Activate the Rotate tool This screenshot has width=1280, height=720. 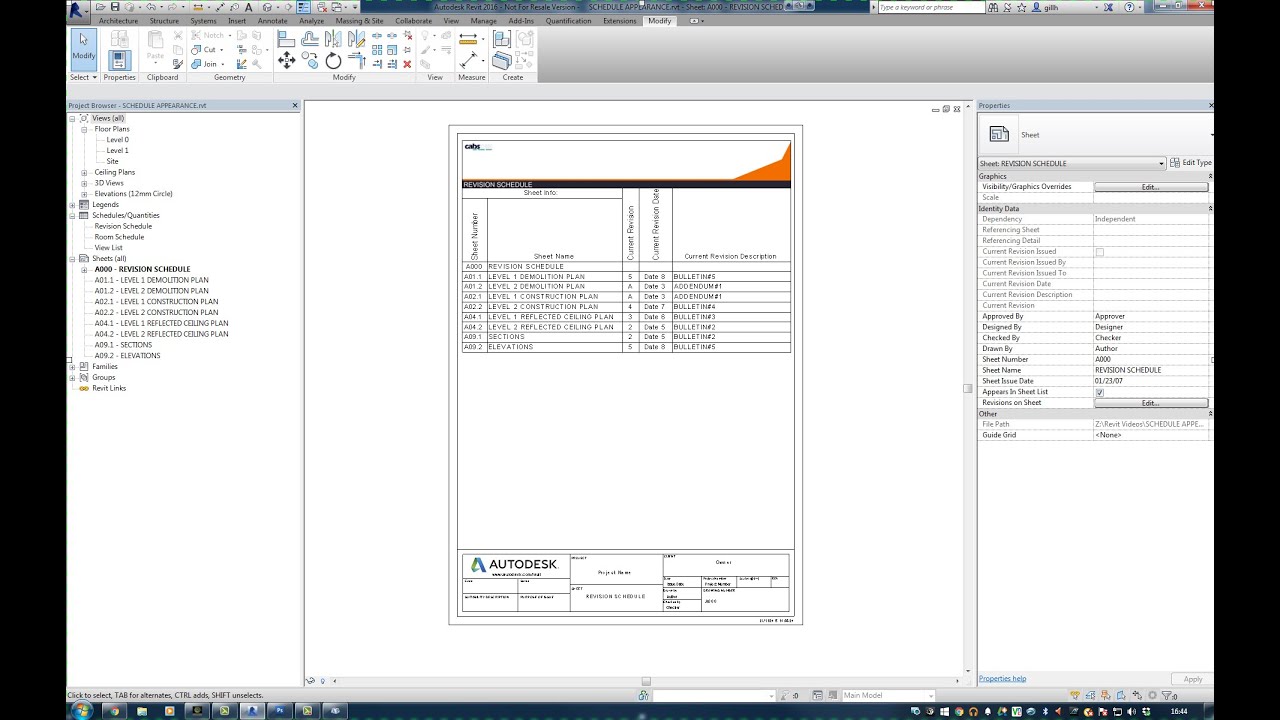click(x=333, y=58)
